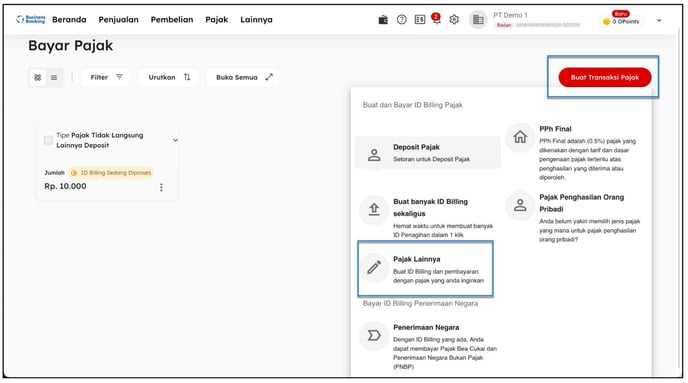Choose Deposit Pajak option

point(428,153)
